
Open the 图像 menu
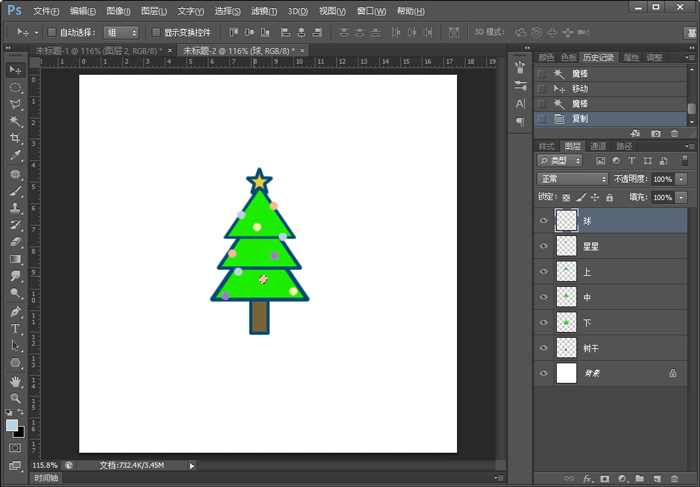pos(118,11)
